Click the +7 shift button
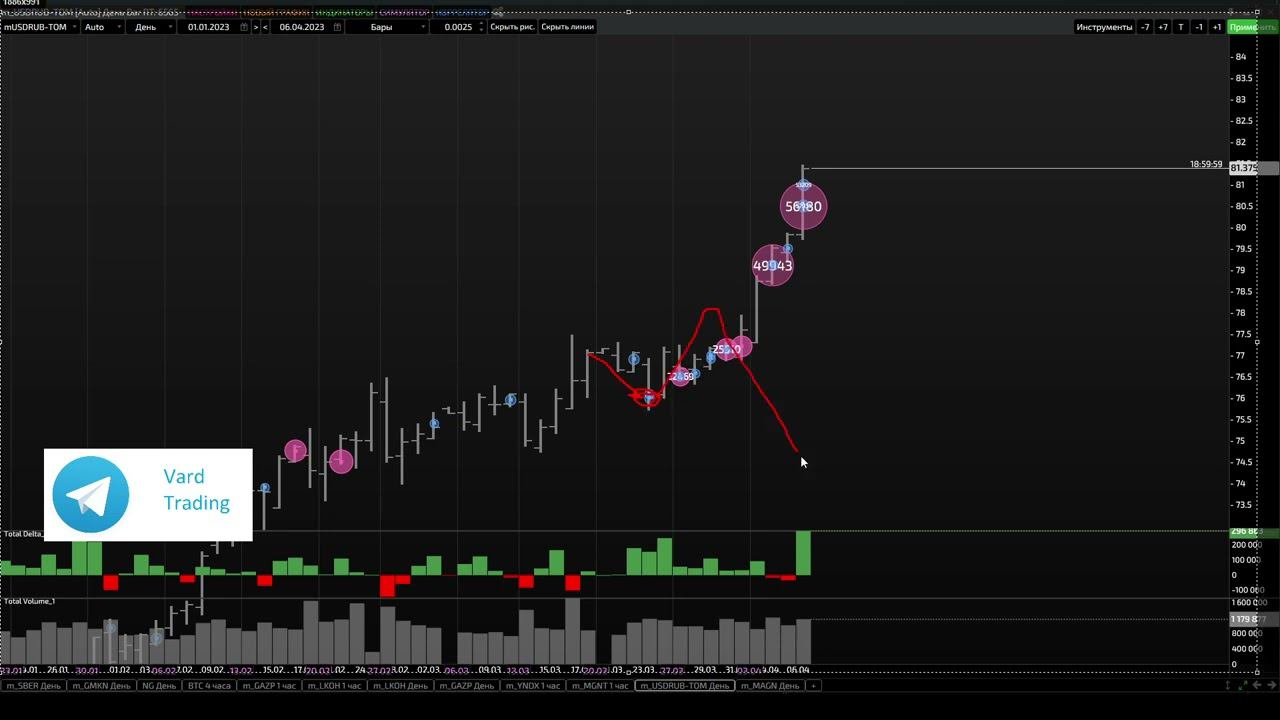The height and width of the screenshot is (720, 1280). point(1163,27)
